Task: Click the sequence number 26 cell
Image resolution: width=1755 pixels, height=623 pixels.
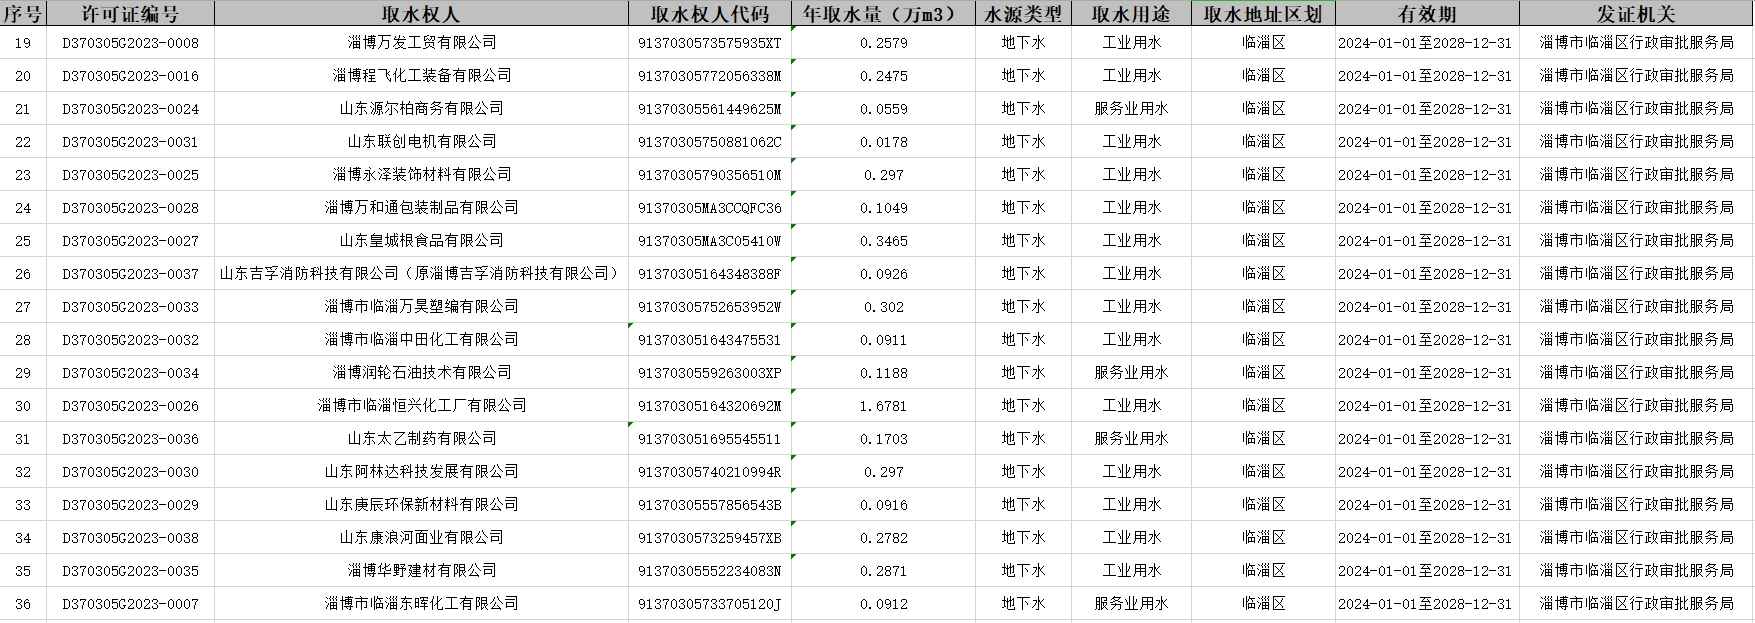Action: click(x=23, y=274)
